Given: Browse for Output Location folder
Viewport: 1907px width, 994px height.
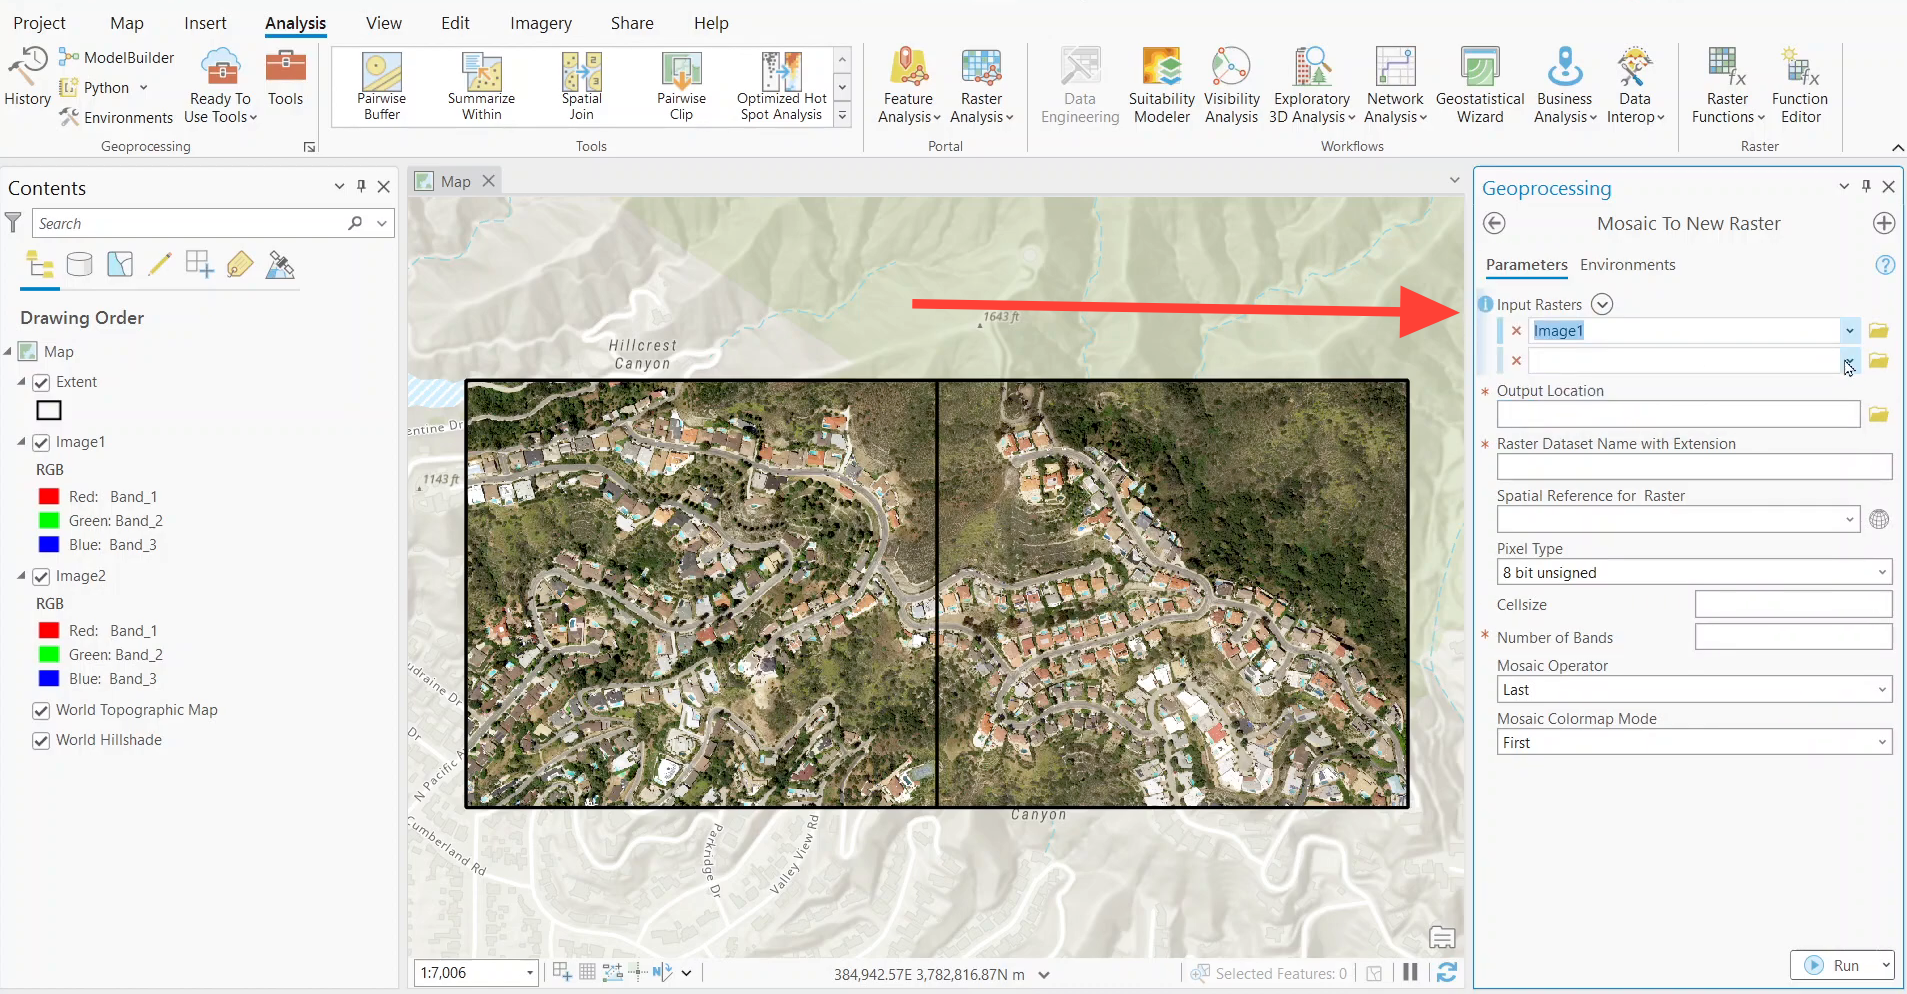Looking at the screenshot, I should (x=1879, y=414).
